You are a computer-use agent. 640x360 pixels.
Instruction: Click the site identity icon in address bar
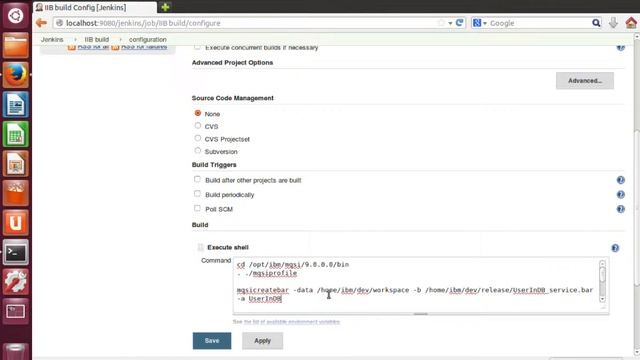[x=60, y=23]
